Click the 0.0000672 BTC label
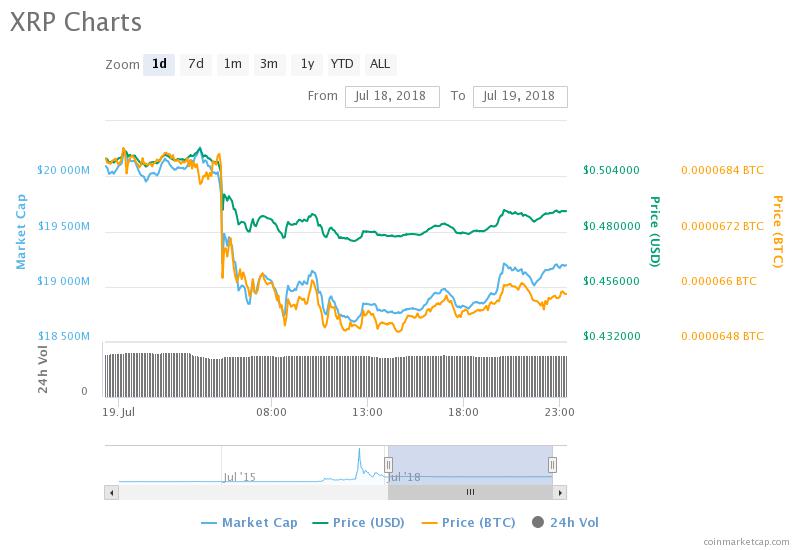The image size is (800, 550). (722, 226)
